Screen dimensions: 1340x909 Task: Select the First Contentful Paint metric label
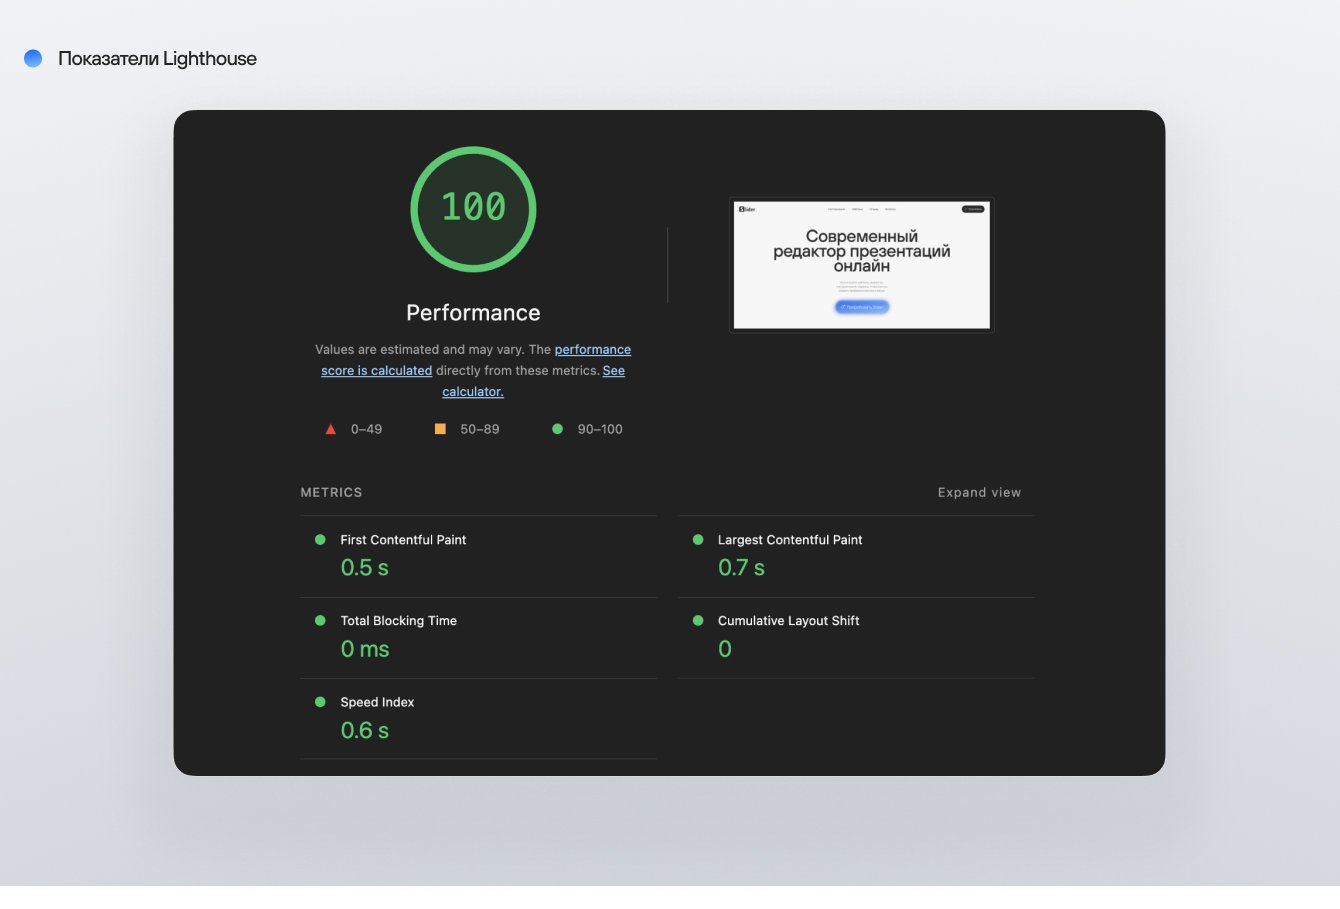tap(403, 540)
